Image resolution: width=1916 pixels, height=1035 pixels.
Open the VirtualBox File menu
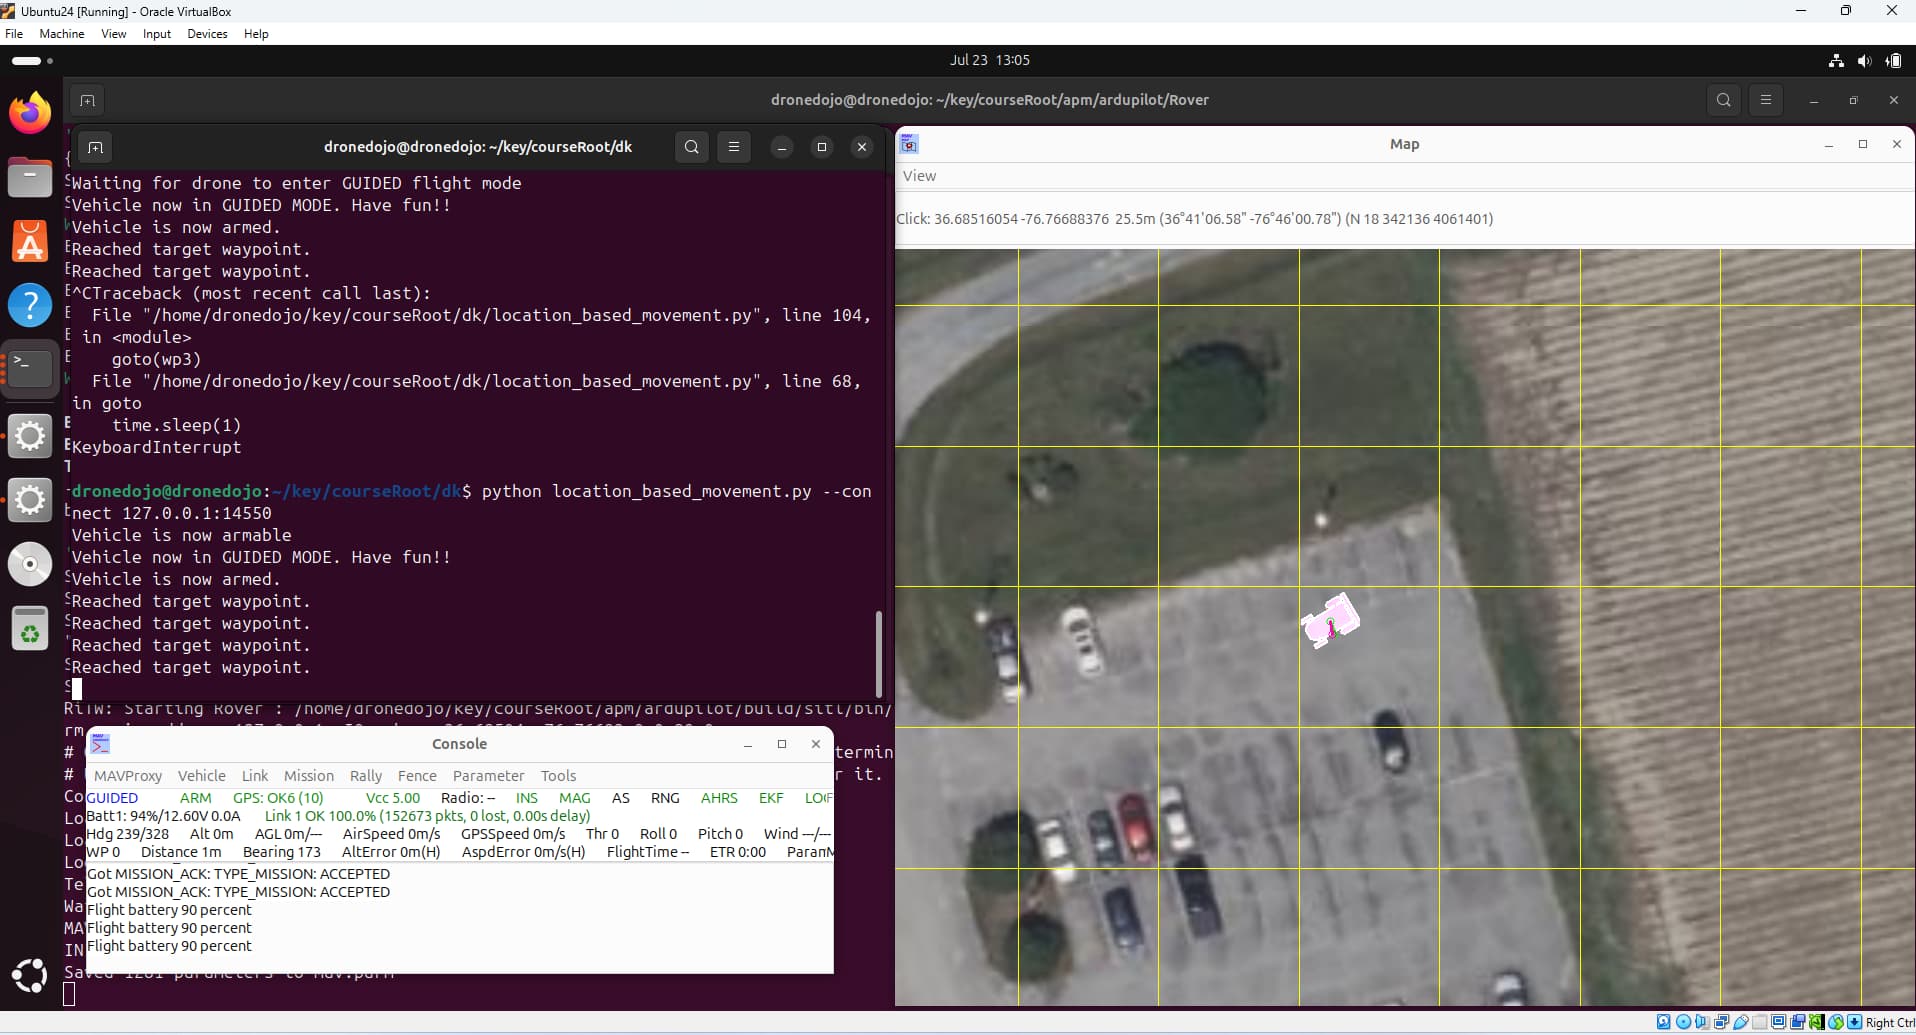14,34
